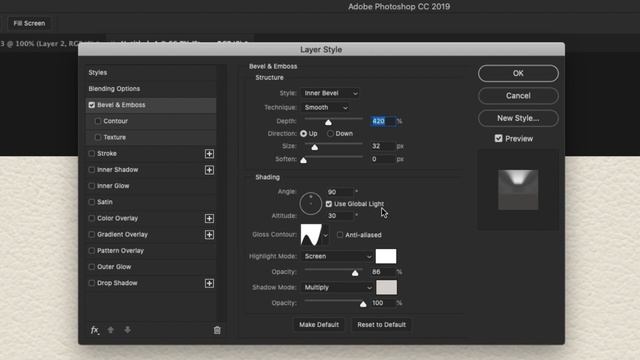Click the Soften slider handle

[x=303, y=160]
